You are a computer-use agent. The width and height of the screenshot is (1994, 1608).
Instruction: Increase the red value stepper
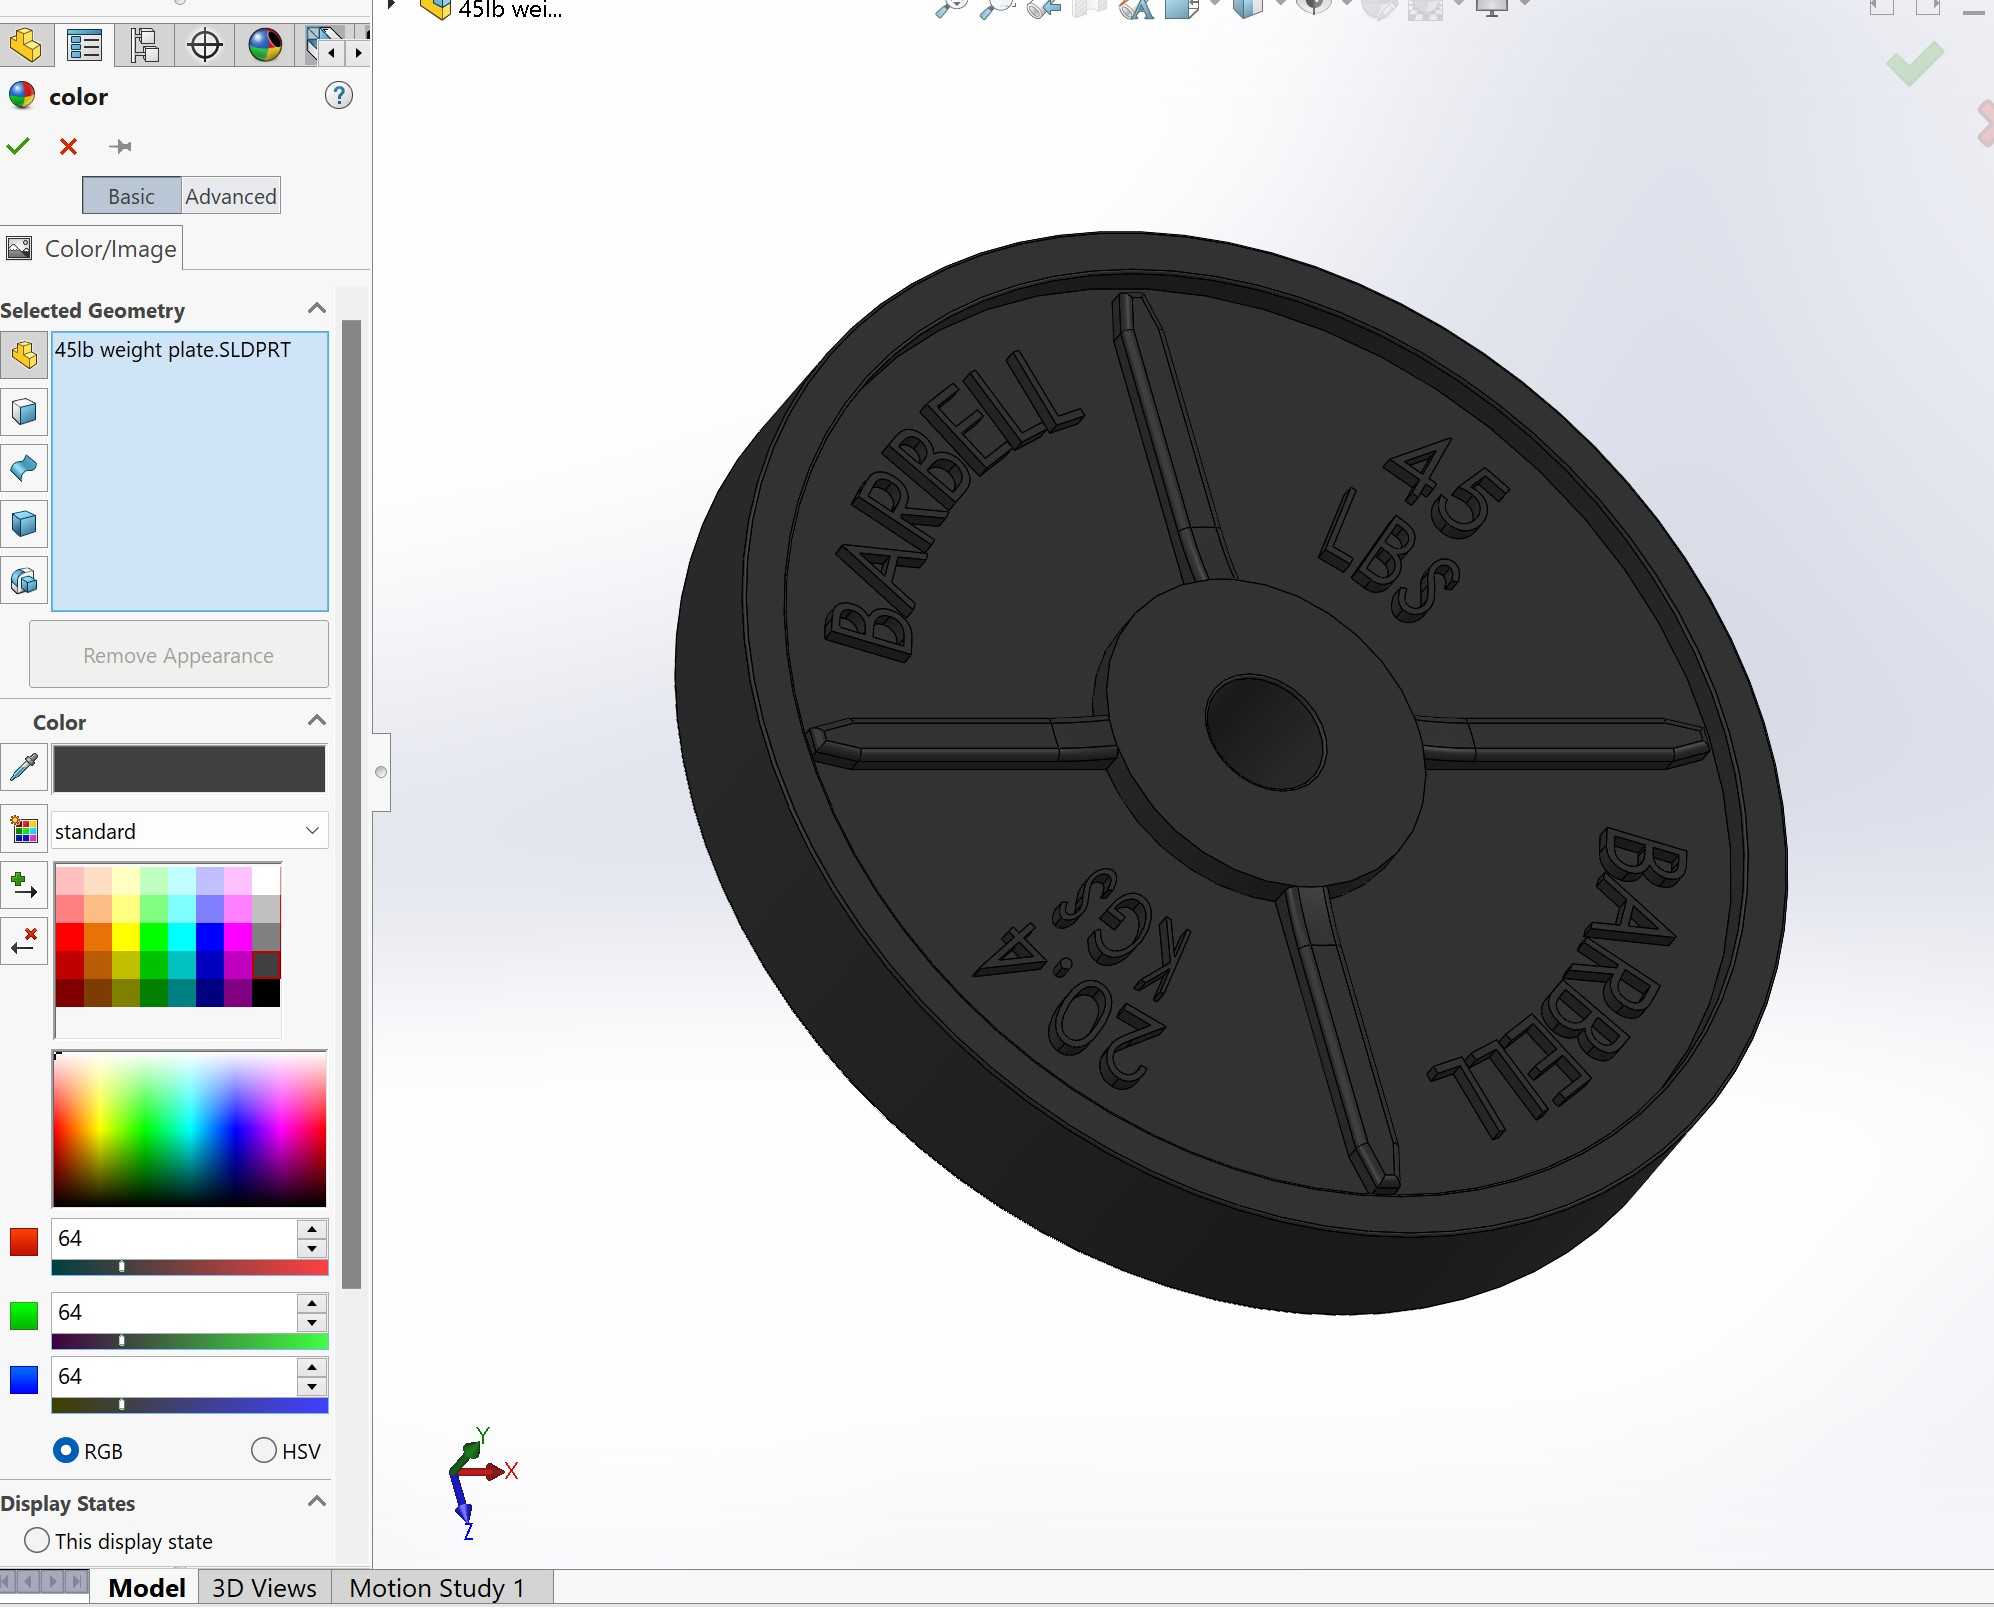tap(313, 1229)
